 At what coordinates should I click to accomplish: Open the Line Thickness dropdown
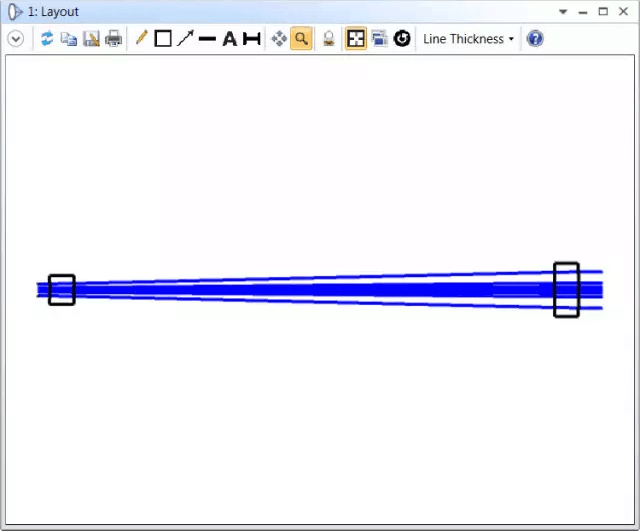coord(468,39)
